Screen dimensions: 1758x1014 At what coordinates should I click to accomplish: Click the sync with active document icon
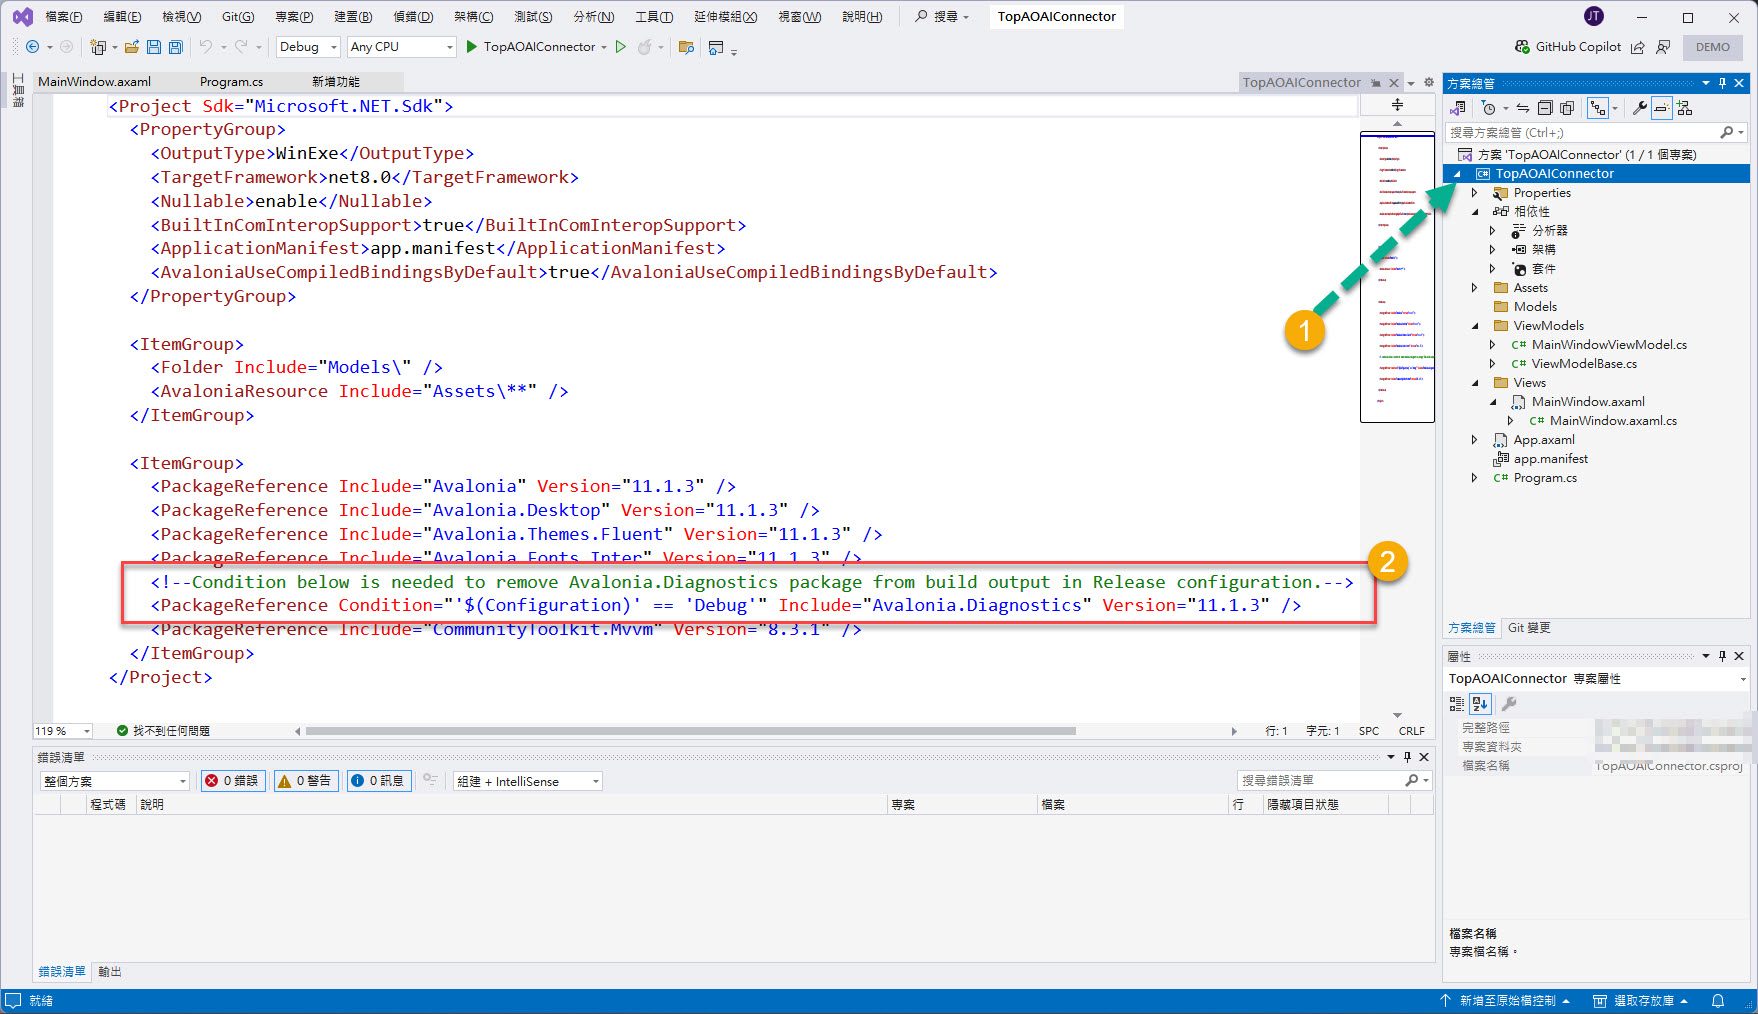(1523, 108)
